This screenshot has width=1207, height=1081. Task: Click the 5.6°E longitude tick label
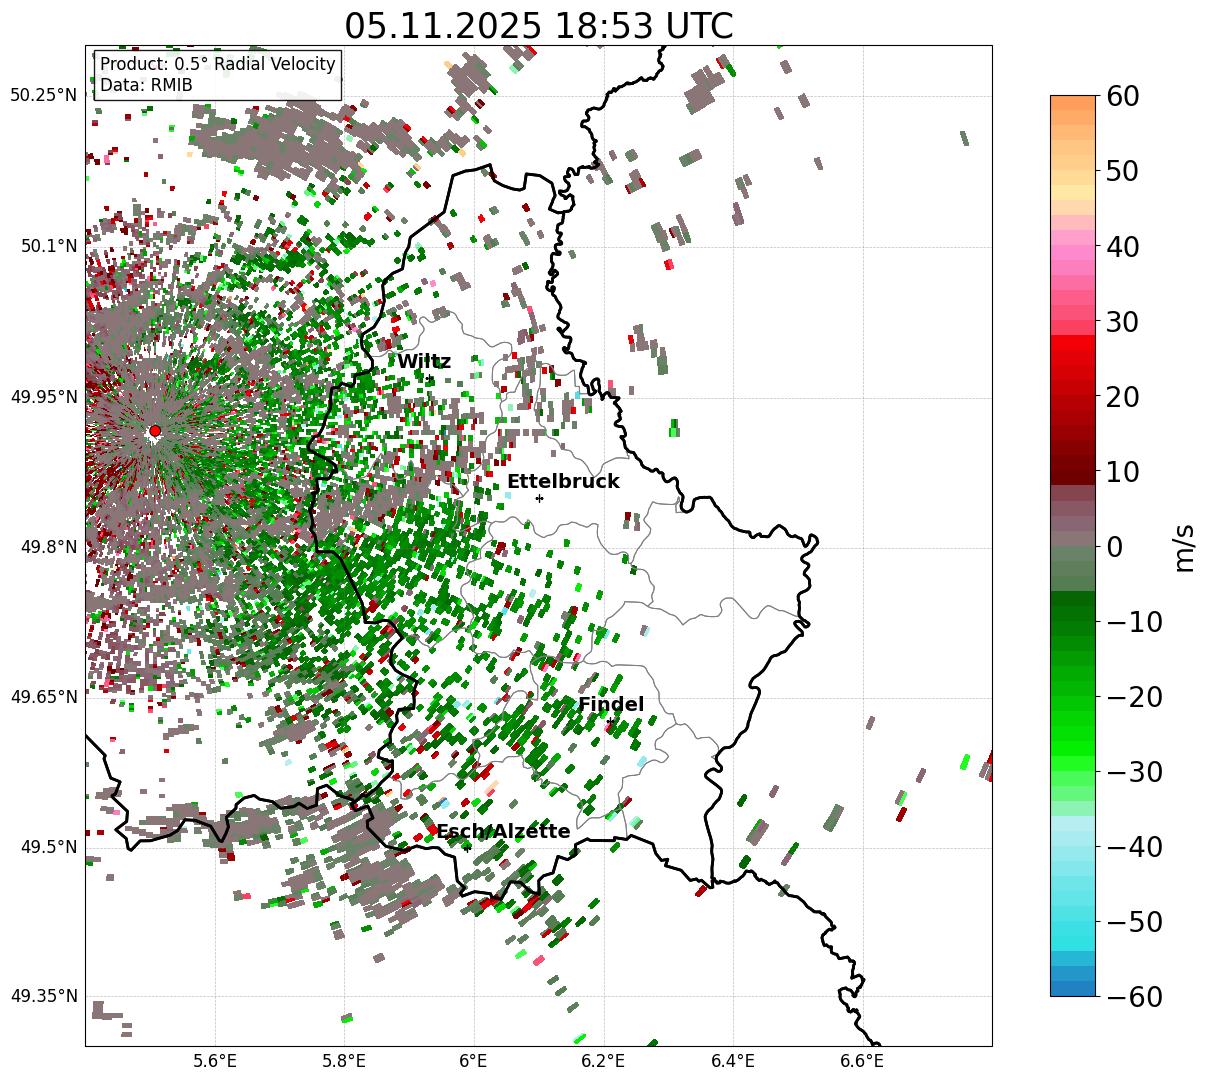pyautogui.click(x=215, y=1061)
